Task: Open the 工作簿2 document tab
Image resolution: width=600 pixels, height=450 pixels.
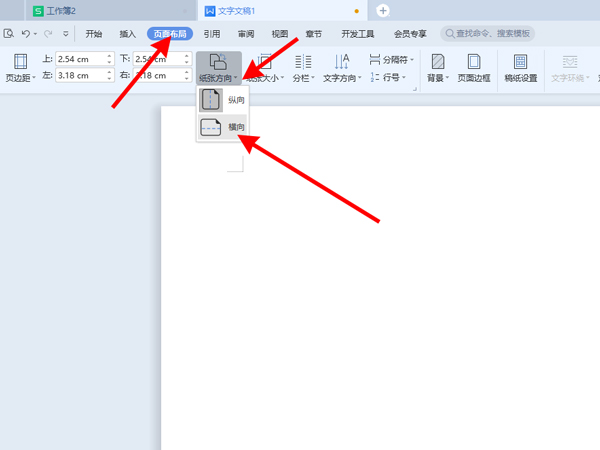Action: [x=60, y=10]
